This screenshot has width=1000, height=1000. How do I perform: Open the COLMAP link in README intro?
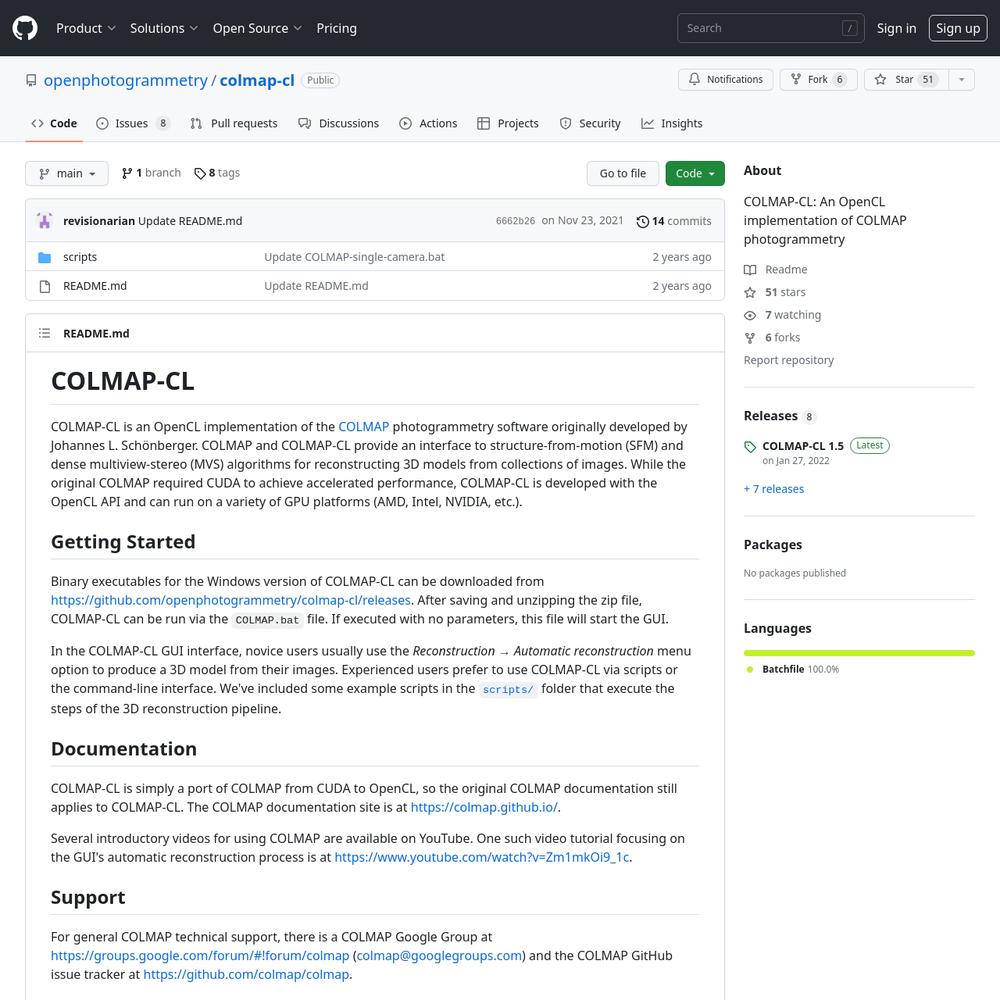(364, 427)
